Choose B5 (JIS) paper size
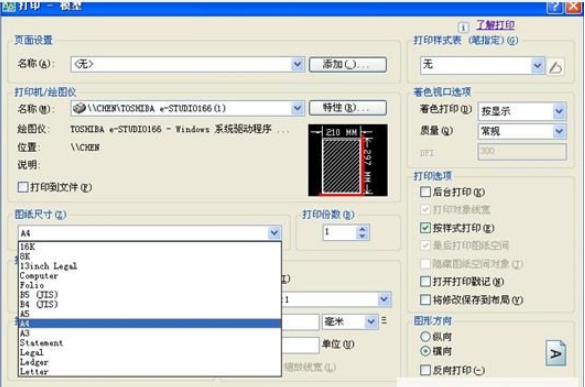 click(x=150, y=294)
